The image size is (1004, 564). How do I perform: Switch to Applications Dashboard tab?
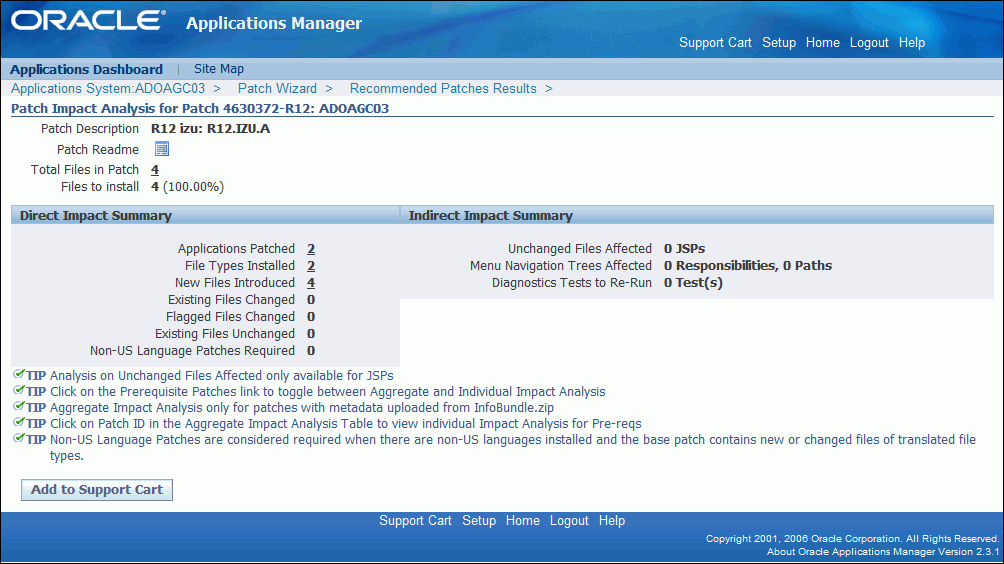click(x=86, y=69)
